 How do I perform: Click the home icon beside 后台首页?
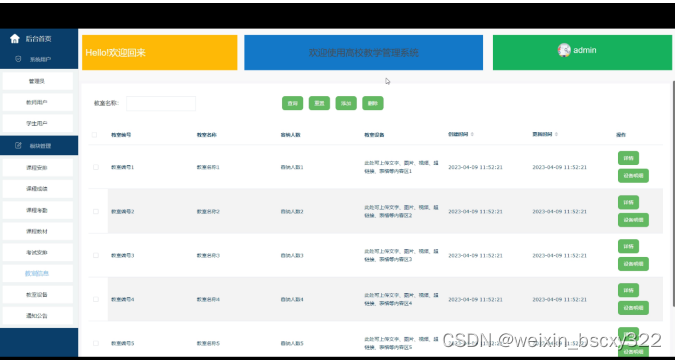15,39
